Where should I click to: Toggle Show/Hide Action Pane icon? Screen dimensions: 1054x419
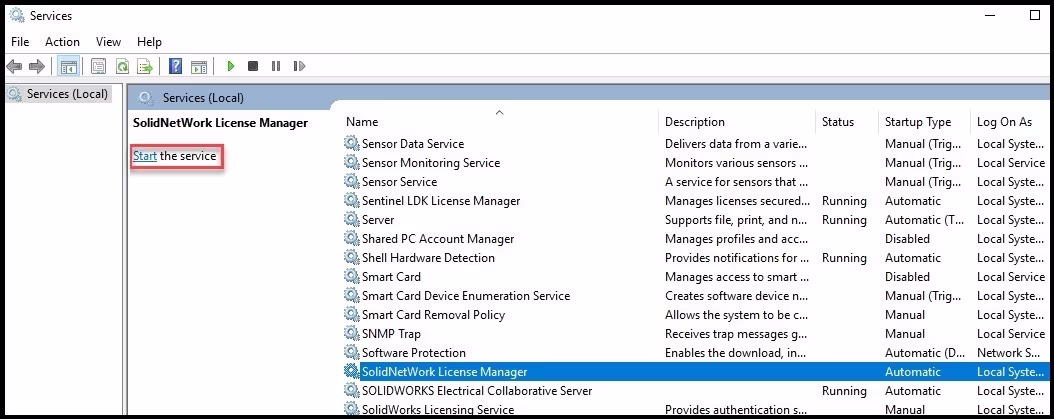(198, 66)
